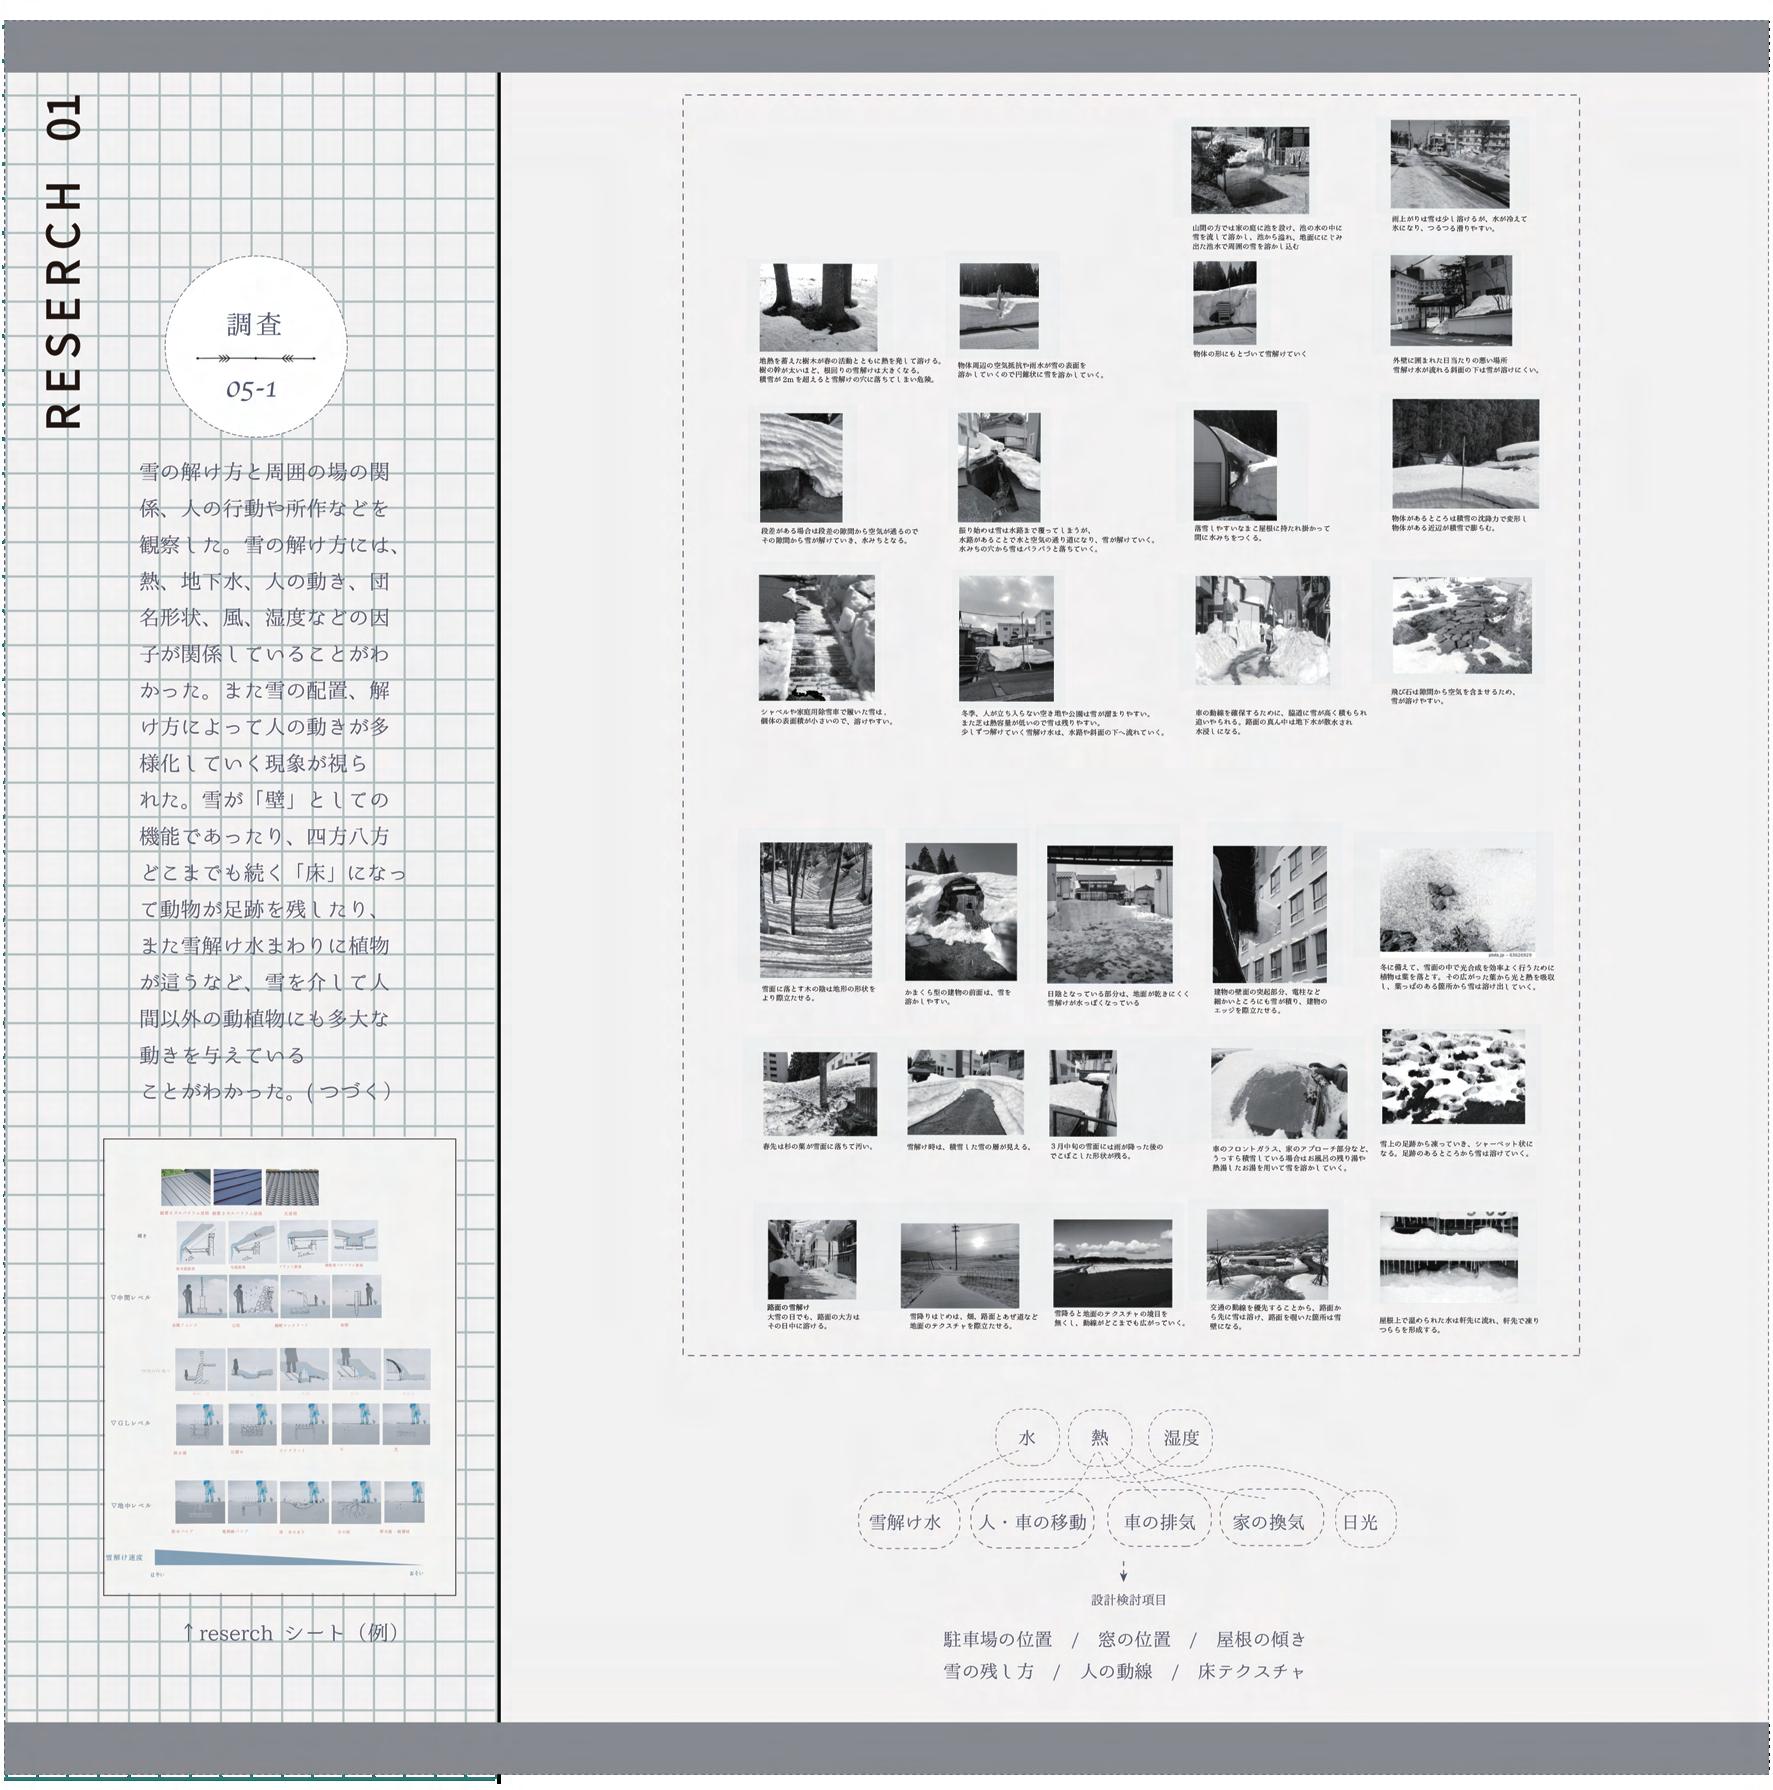Screen dimensions: 1773x1790
Task: Select the kamakura-type building photo
Action: [x=960, y=911]
